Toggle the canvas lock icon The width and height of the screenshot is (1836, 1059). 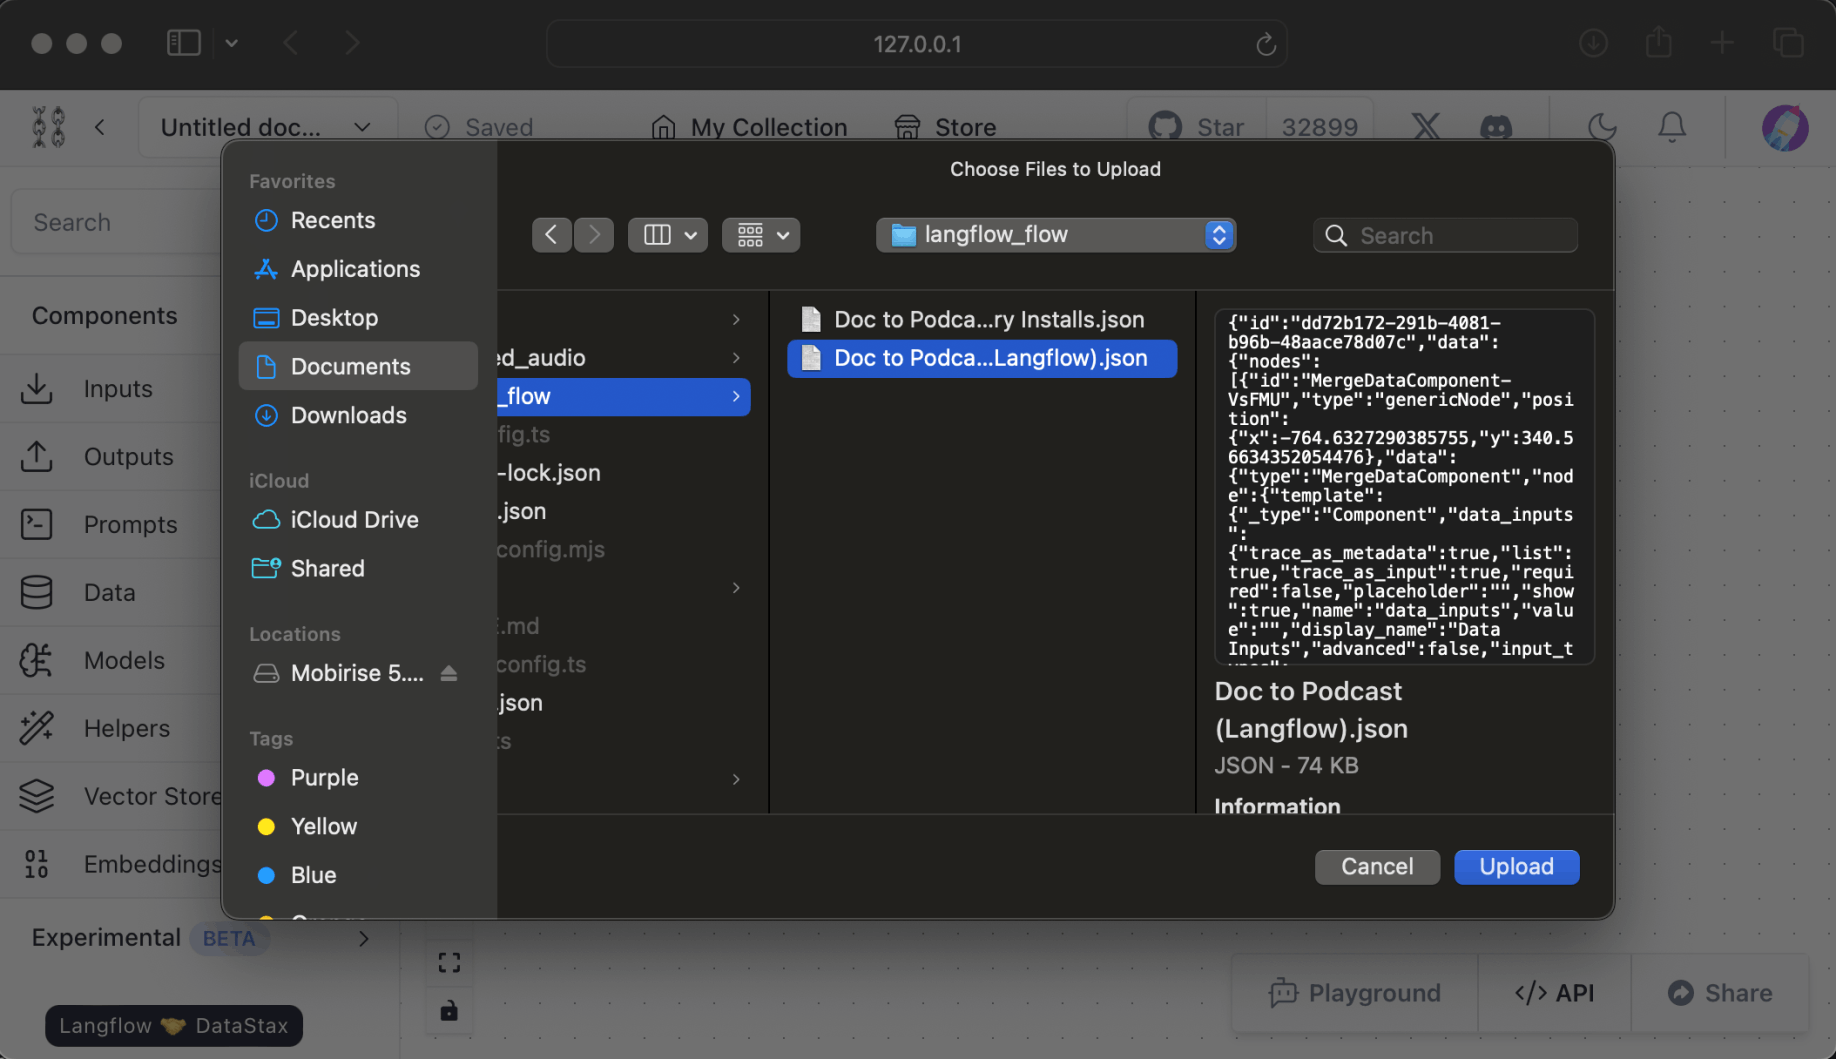click(449, 1011)
